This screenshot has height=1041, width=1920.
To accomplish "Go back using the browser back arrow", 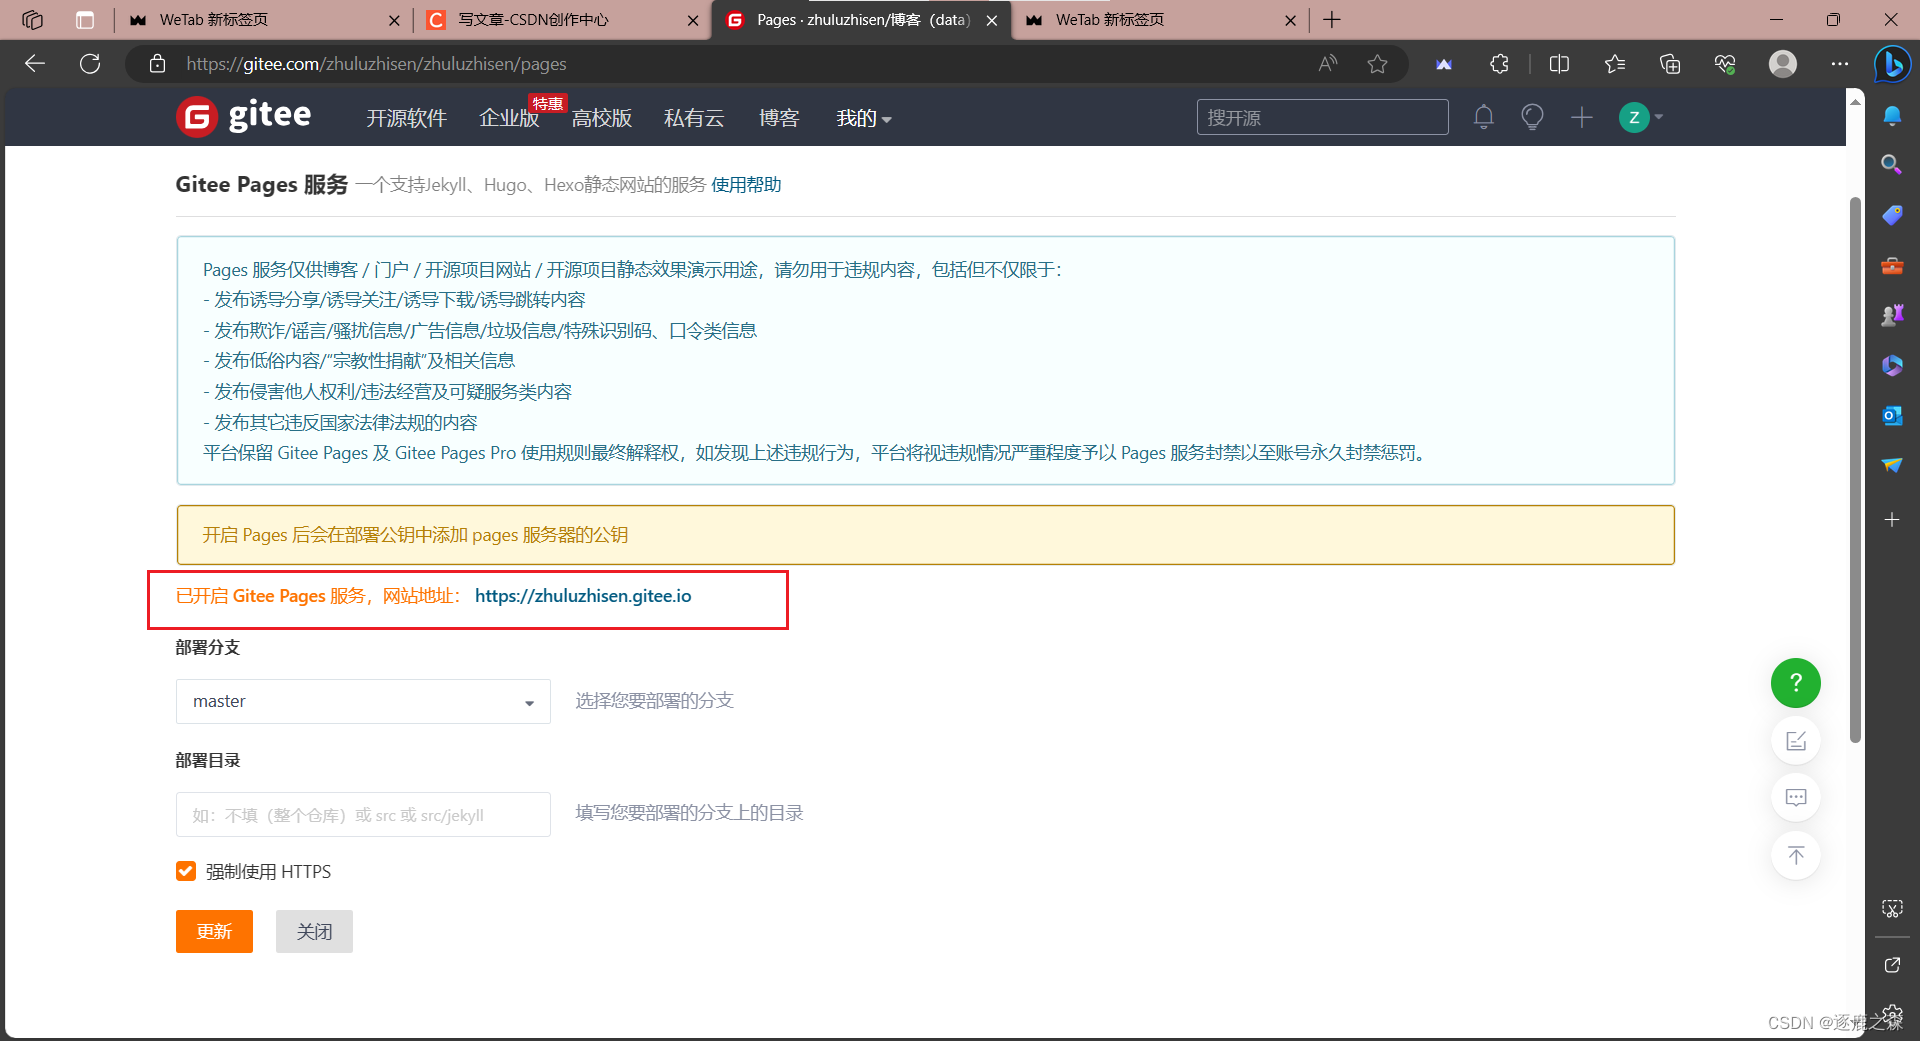I will [35, 64].
